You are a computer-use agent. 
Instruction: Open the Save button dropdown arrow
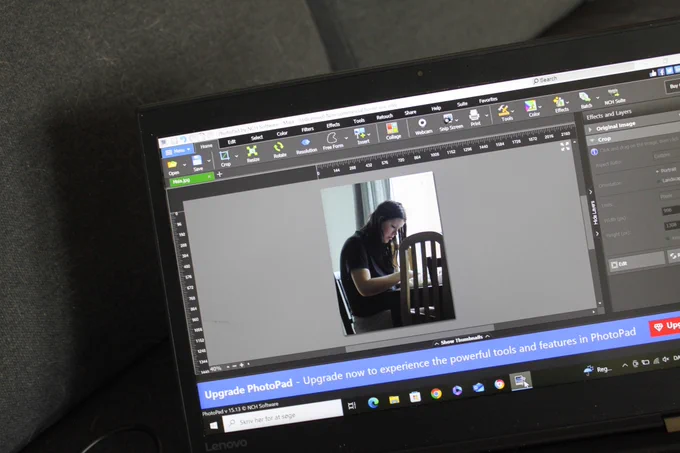tap(209, 161)
